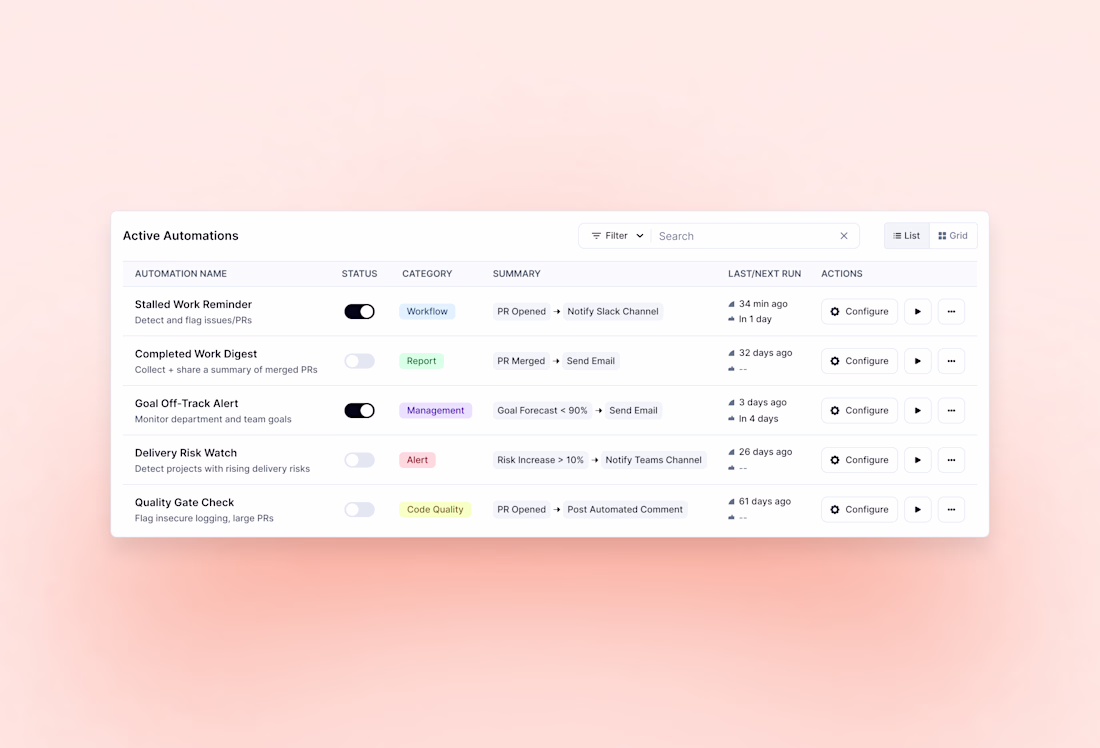This screenshot has width=1100, height=748.
Task: Click the Post Automated Comment chip
Action: (x=625, y=509)
